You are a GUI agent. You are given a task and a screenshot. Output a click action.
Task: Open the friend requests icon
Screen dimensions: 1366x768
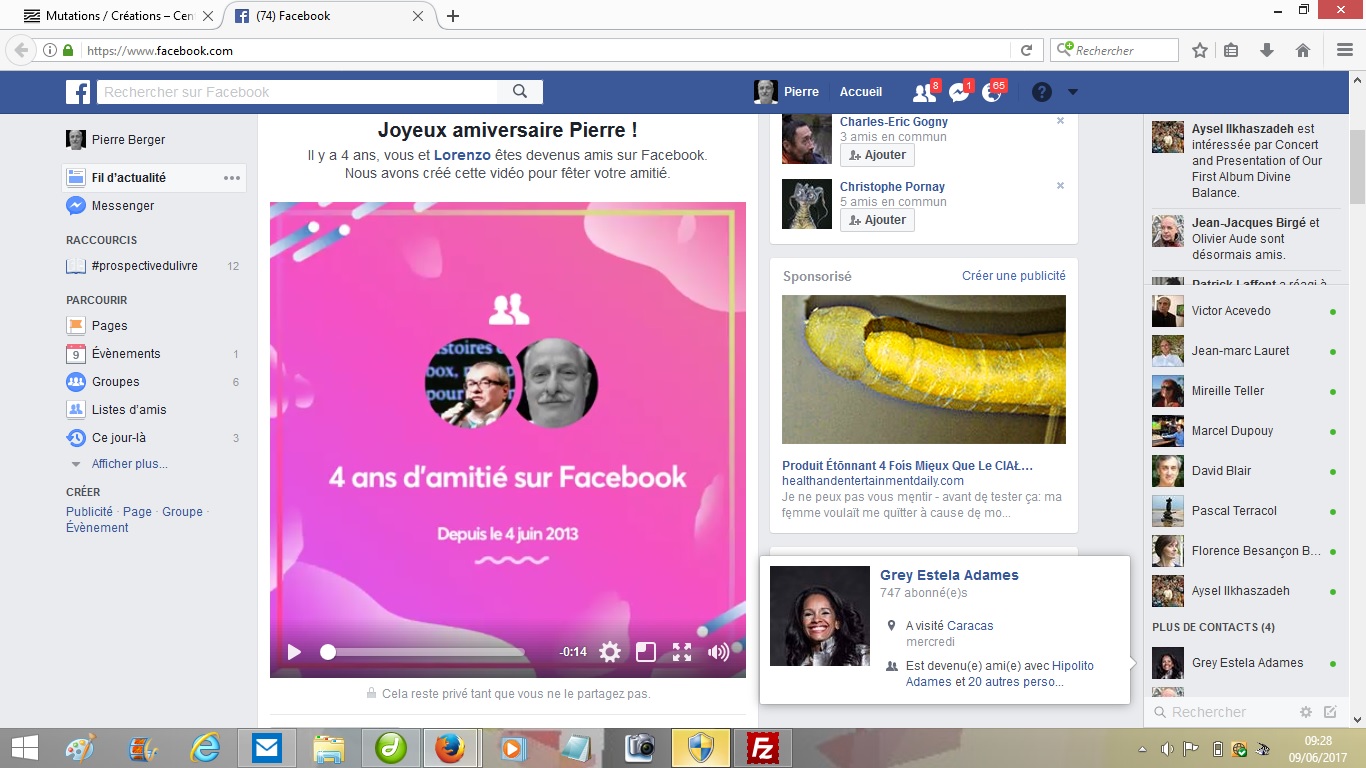(x=923, y=92)
